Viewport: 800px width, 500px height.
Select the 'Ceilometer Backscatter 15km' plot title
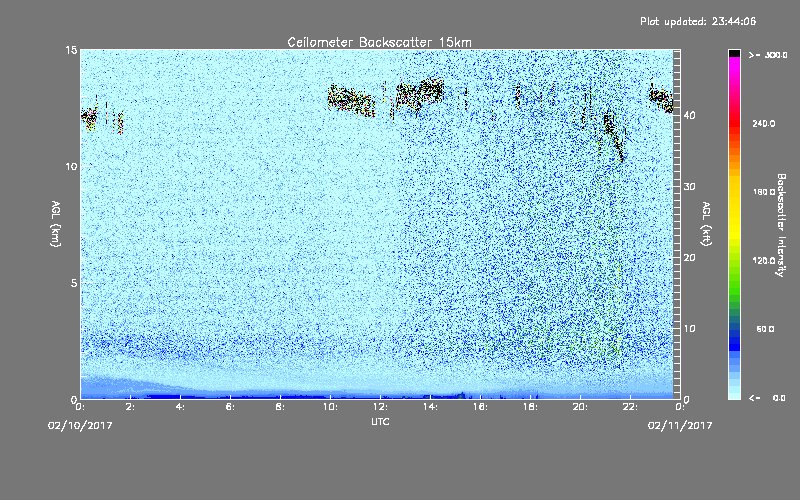tap(380, 42)
